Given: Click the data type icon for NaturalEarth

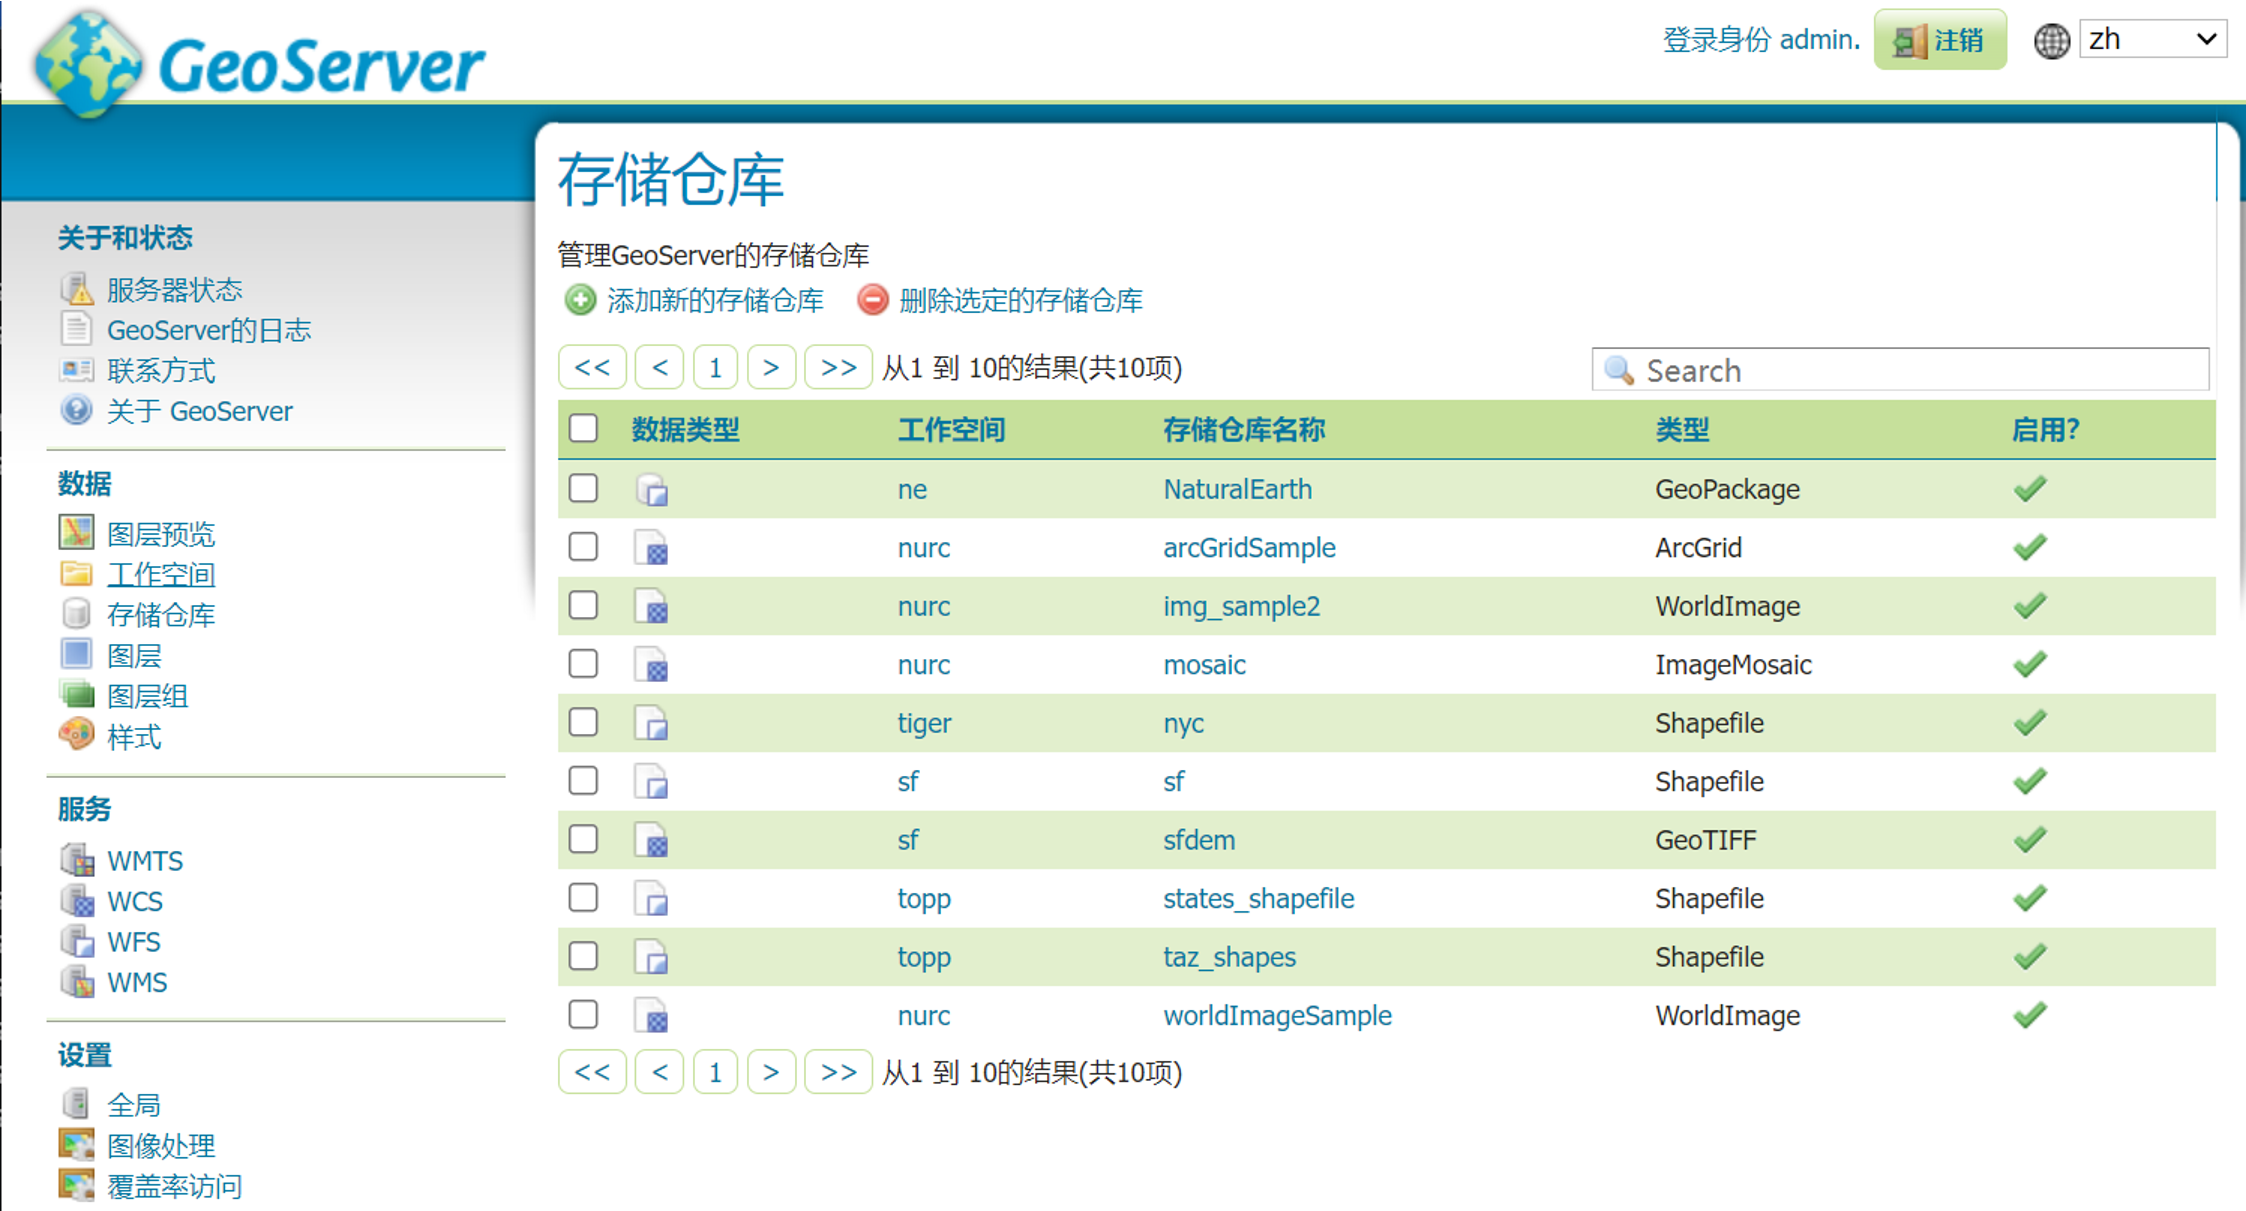Looking at the screenshot, I should (x=652, y=490).
